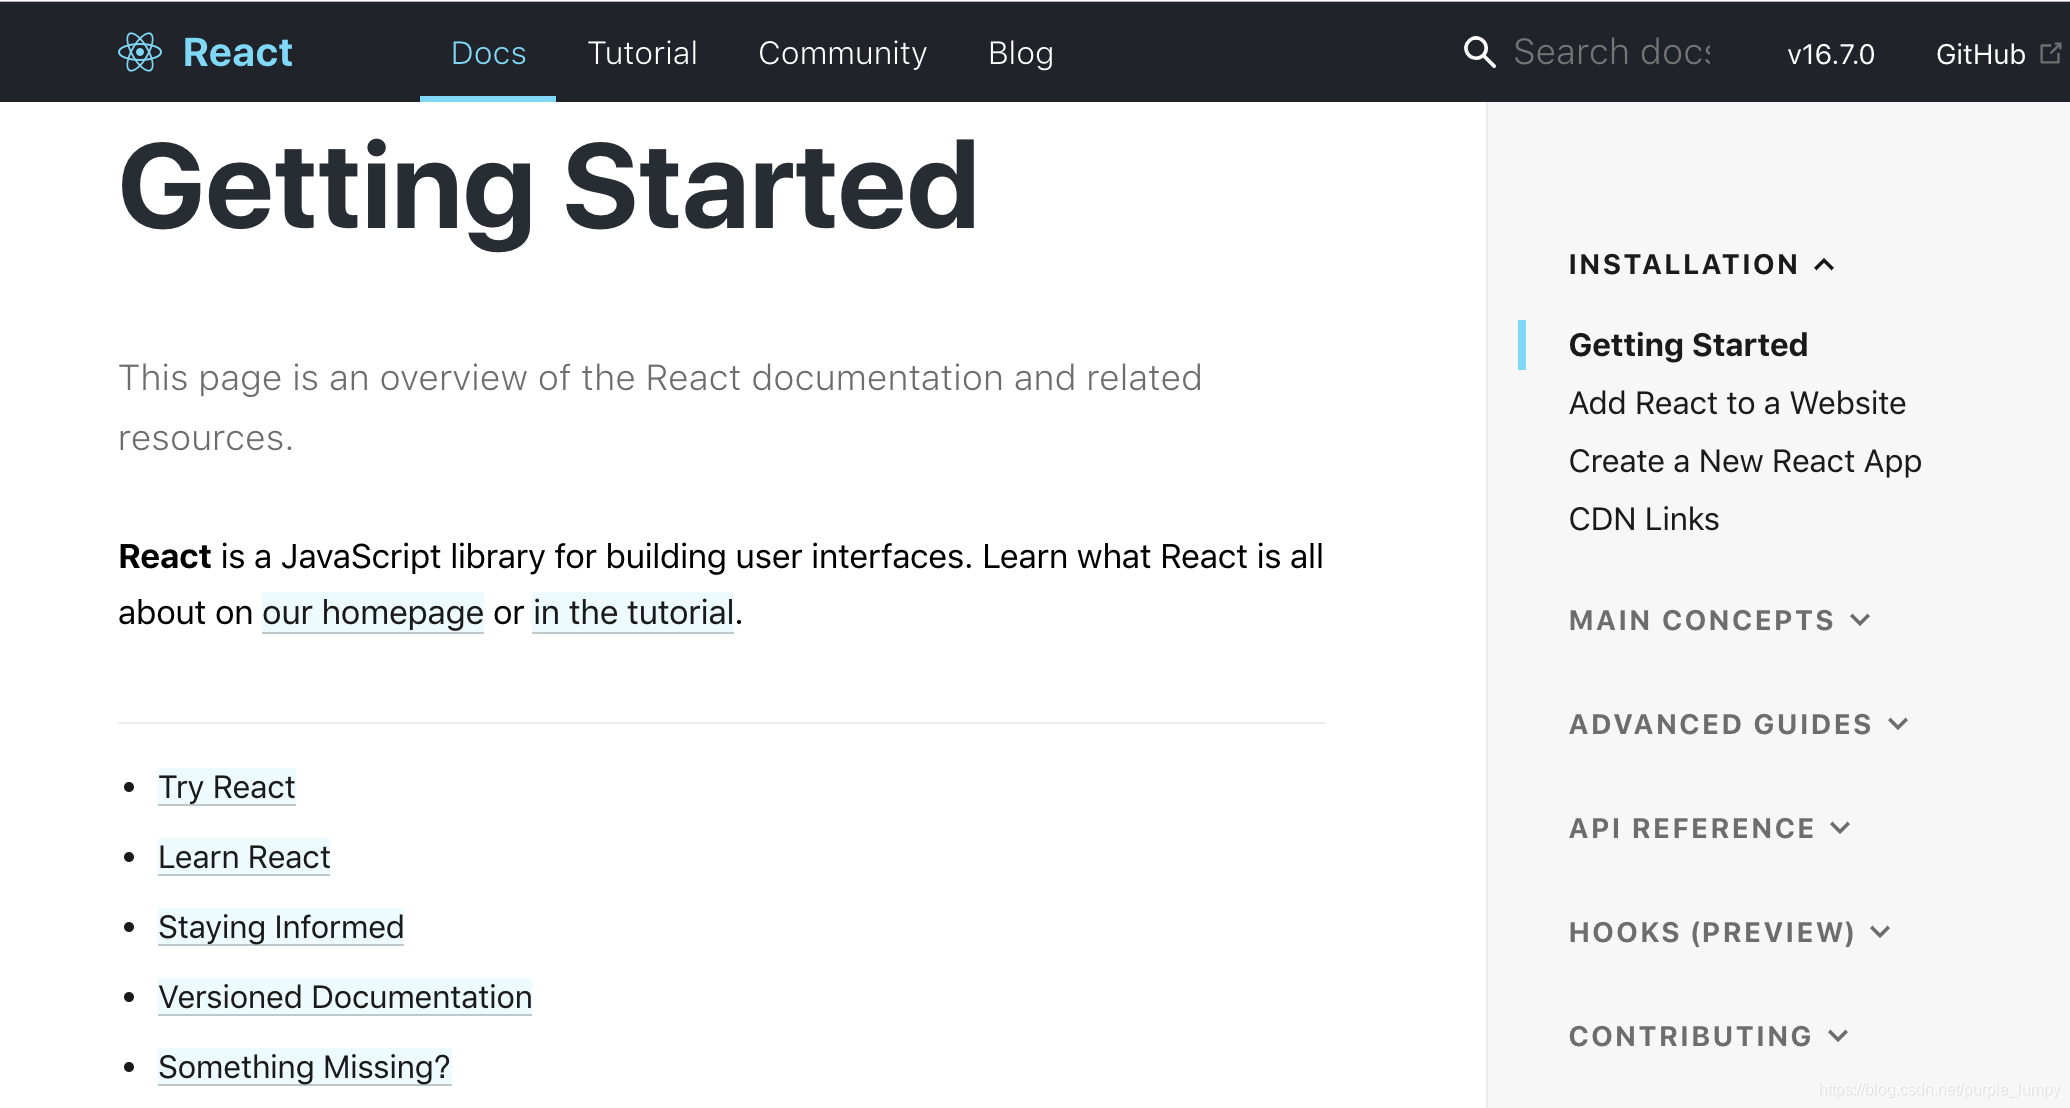Jump to Try React section
This screenshot has width=2070, height=1108.
pyautogui.click(x=227, y=787)
